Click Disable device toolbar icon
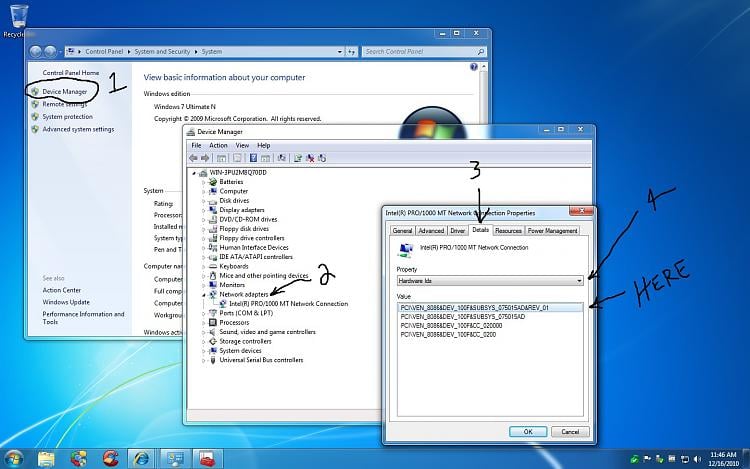 (x=322, y=158)
